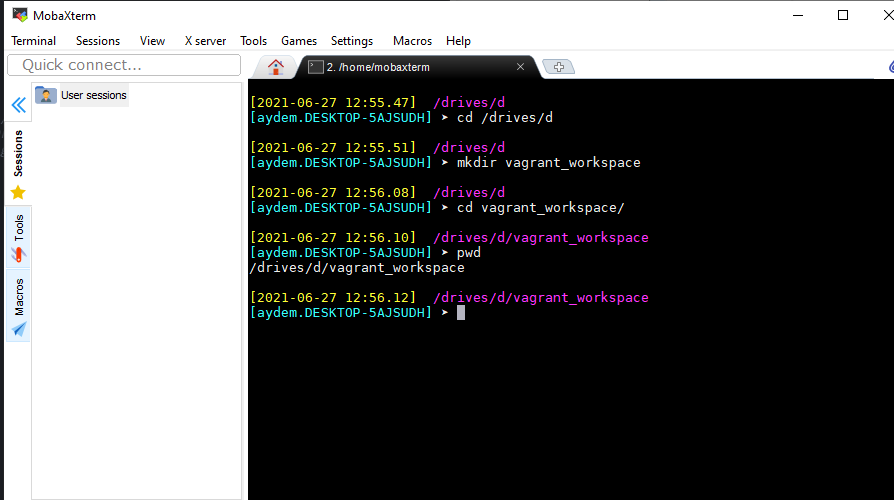Screen dimensions: 894x500
Task: Click the timestamp '[2021-06-27 12:55.47]'
Action: point(333,103)
